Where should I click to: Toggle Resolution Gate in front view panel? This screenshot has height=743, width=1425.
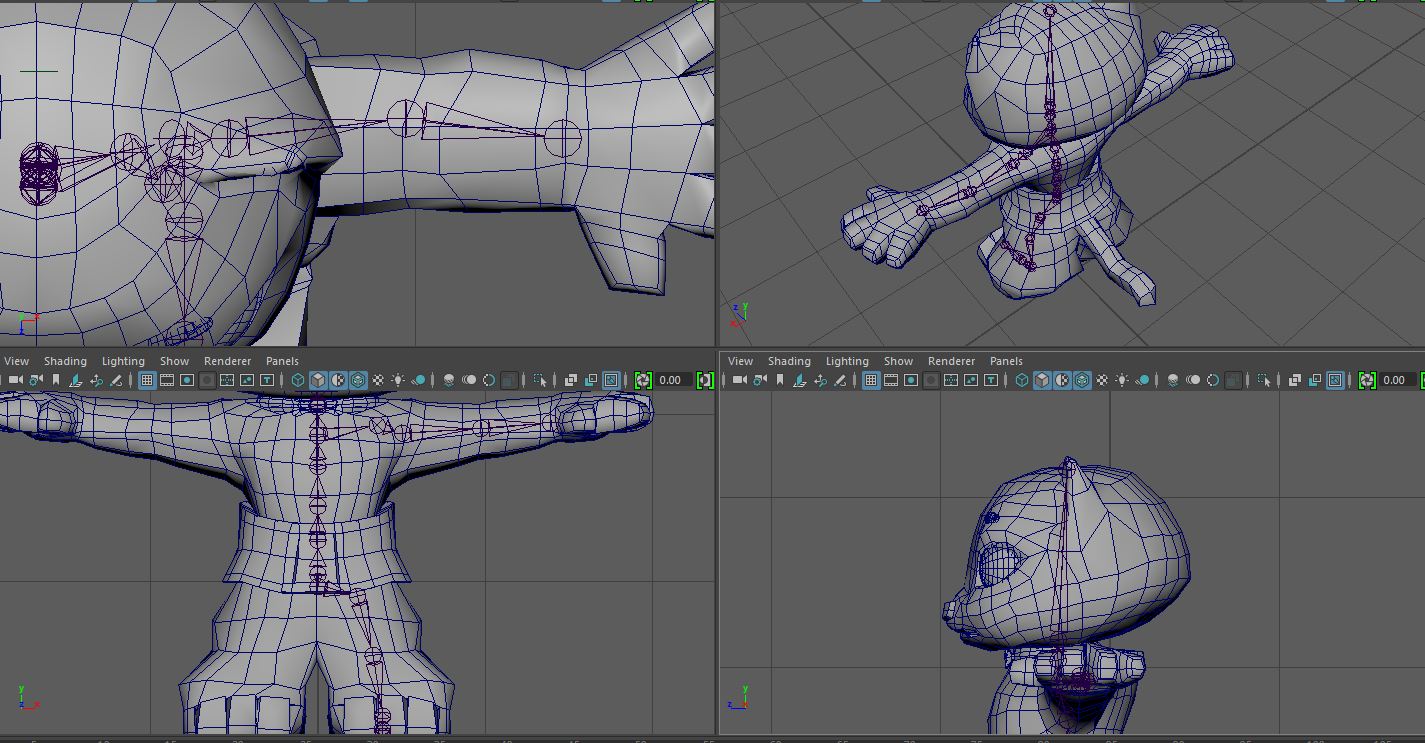pyautogui.click(x=187, y=380)
